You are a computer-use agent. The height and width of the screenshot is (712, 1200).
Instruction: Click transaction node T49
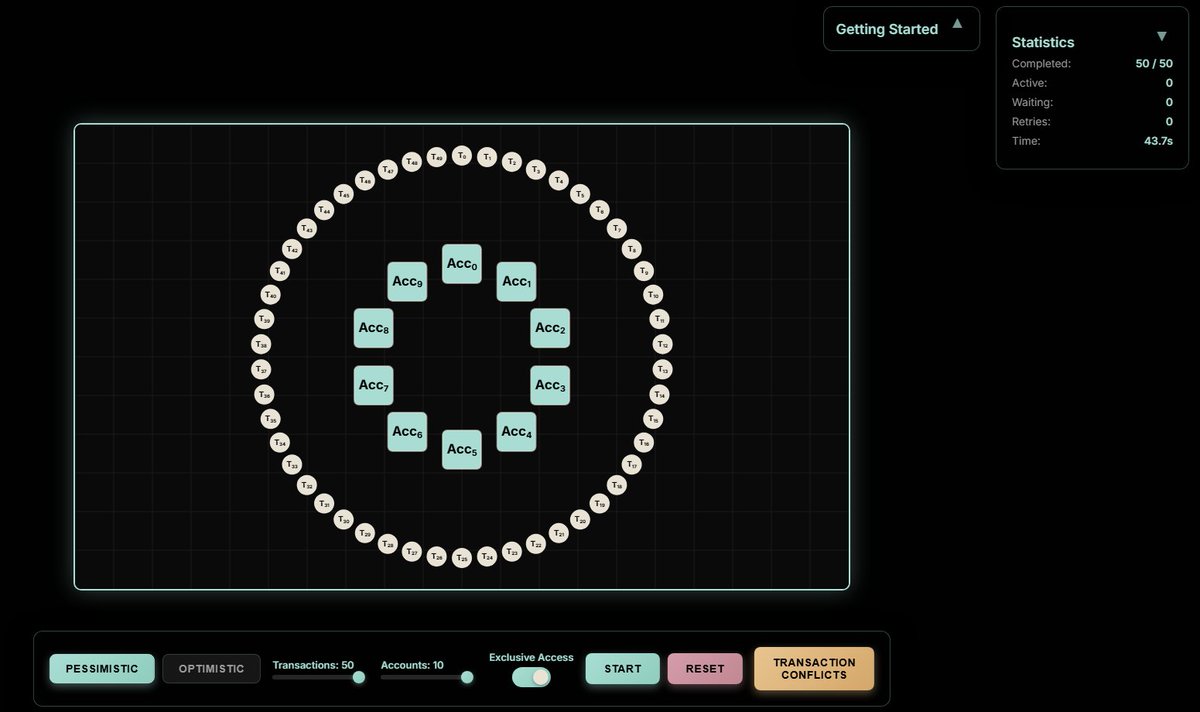coord(437,157)
